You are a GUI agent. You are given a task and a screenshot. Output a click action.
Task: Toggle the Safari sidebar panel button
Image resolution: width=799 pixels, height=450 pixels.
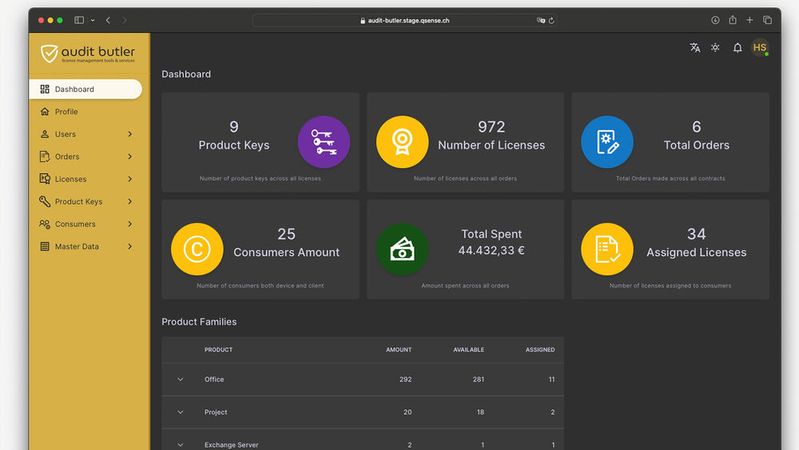(78, 20)
